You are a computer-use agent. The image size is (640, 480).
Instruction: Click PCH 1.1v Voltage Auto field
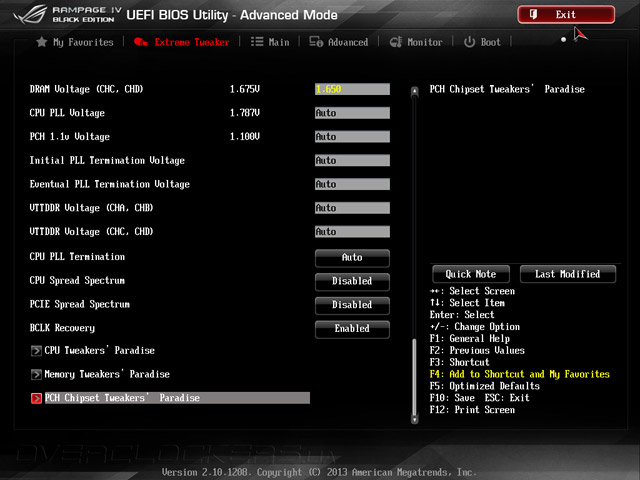[352, 136]
